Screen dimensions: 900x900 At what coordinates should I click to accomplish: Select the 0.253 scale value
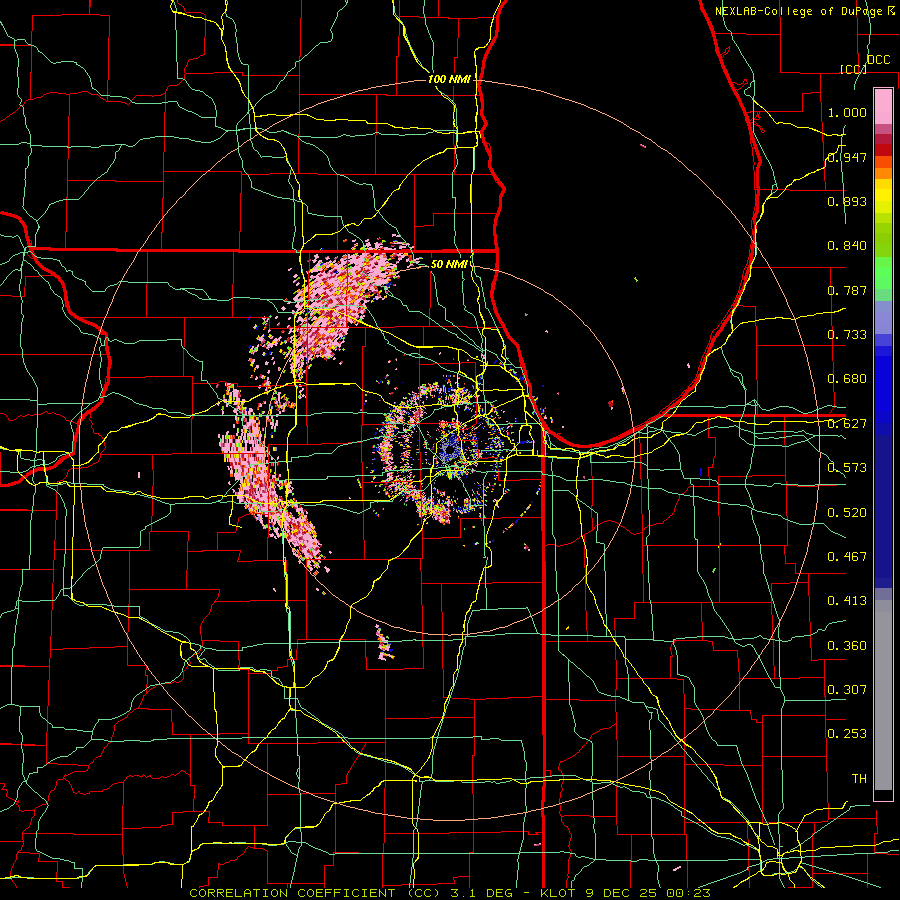point(847,734)
